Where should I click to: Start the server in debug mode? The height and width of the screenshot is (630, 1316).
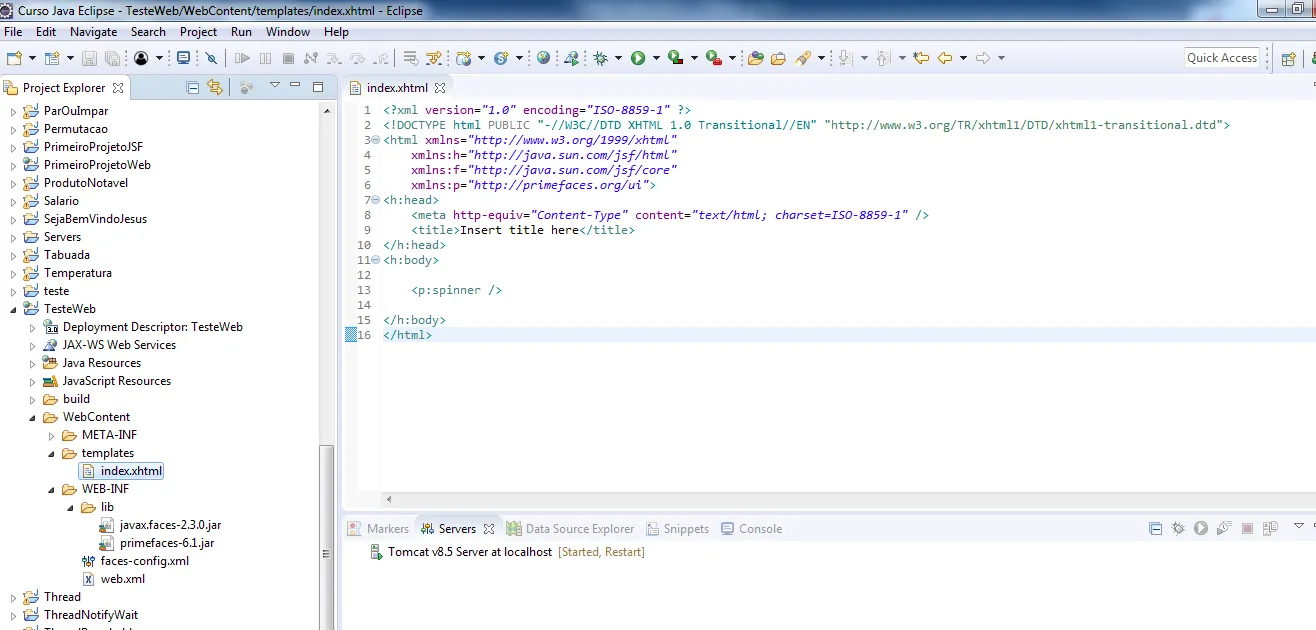[1179, 528]
